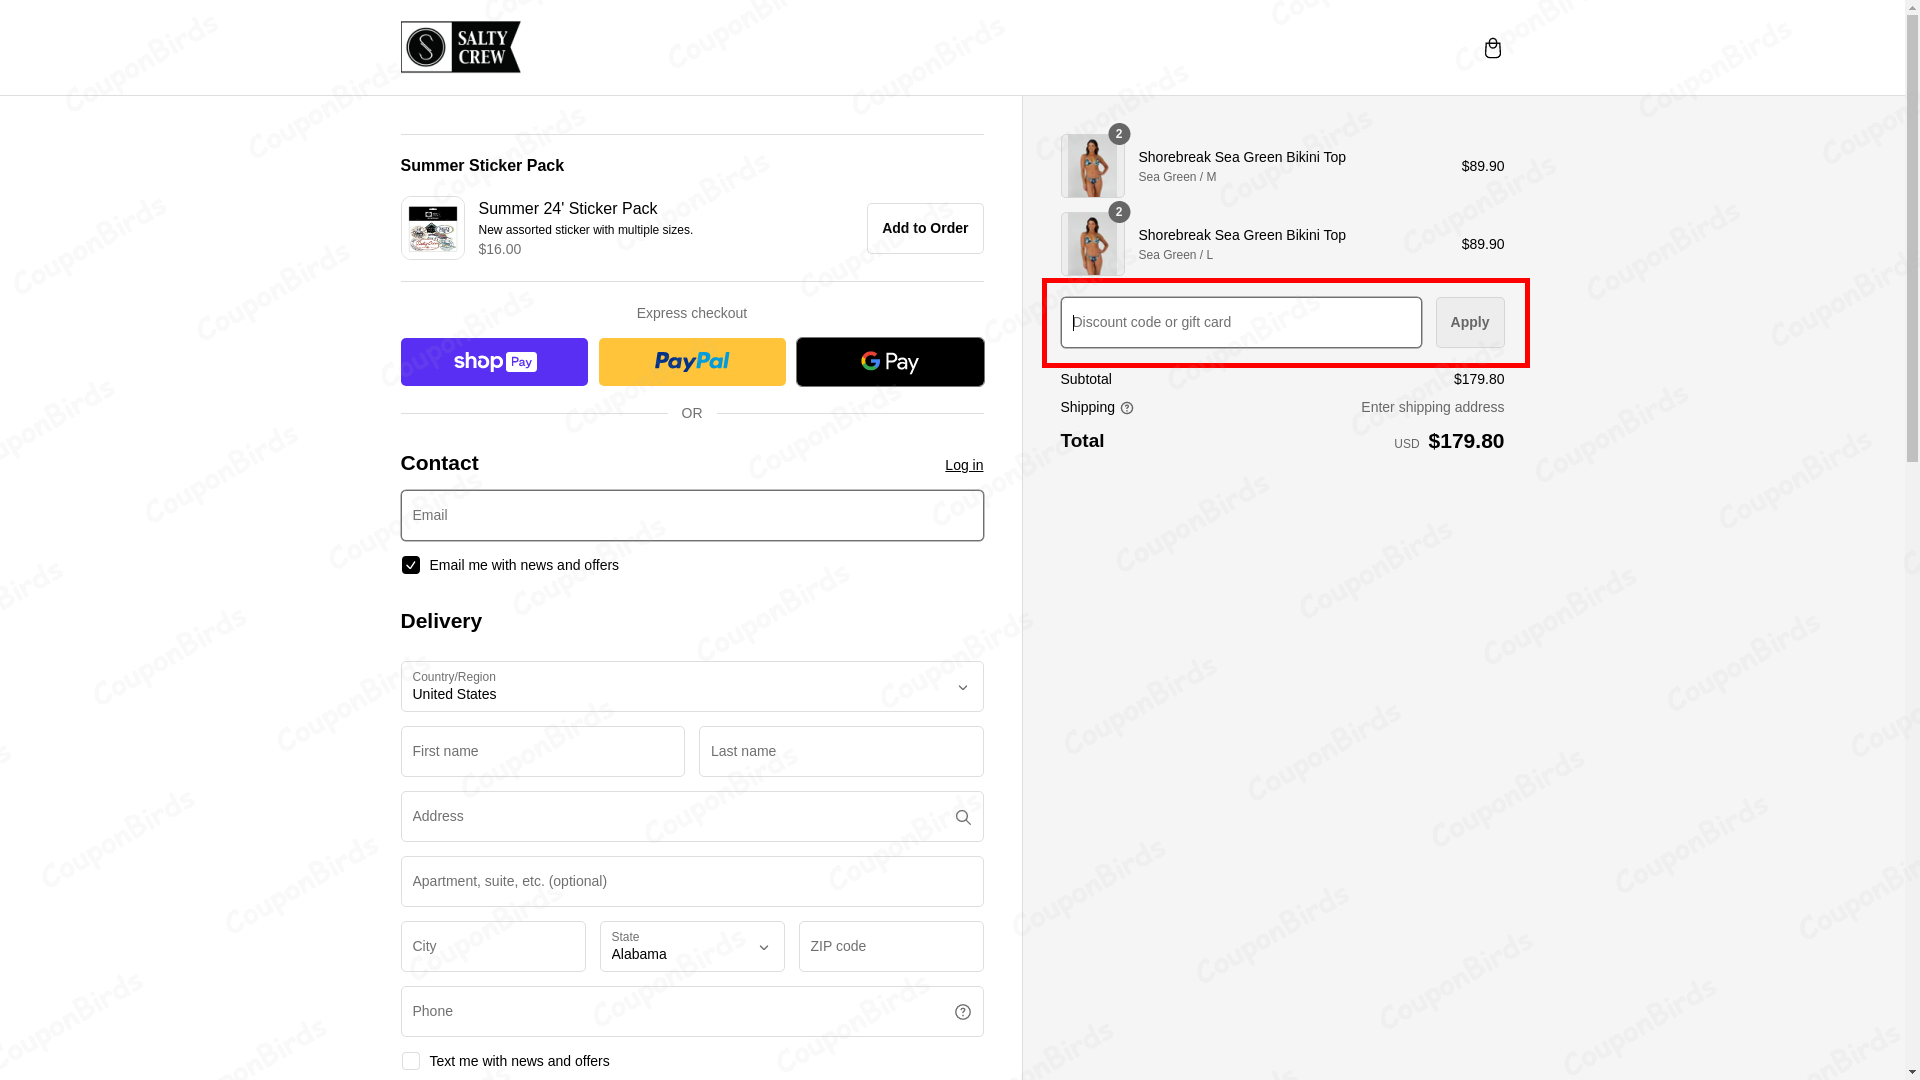Pay with Google Pay
Image resolution: width=1920 pixels, height=1080 pixels.
pyautogui.click(x=889, y=361)
